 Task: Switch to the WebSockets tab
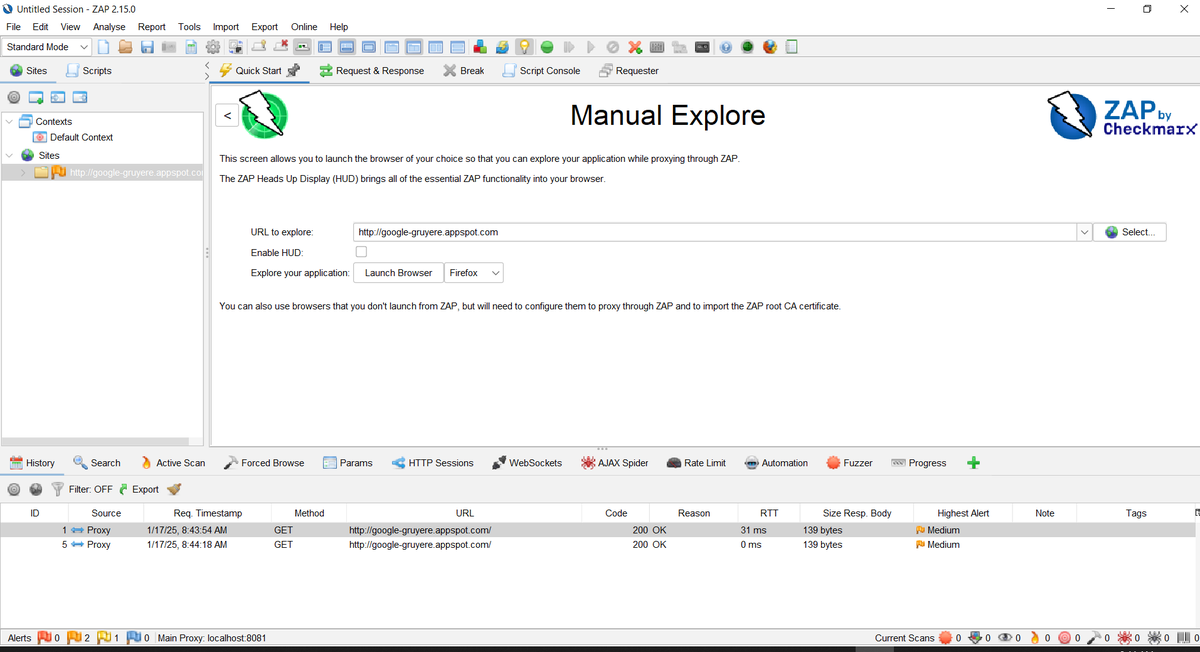click(x=526, y=463)
